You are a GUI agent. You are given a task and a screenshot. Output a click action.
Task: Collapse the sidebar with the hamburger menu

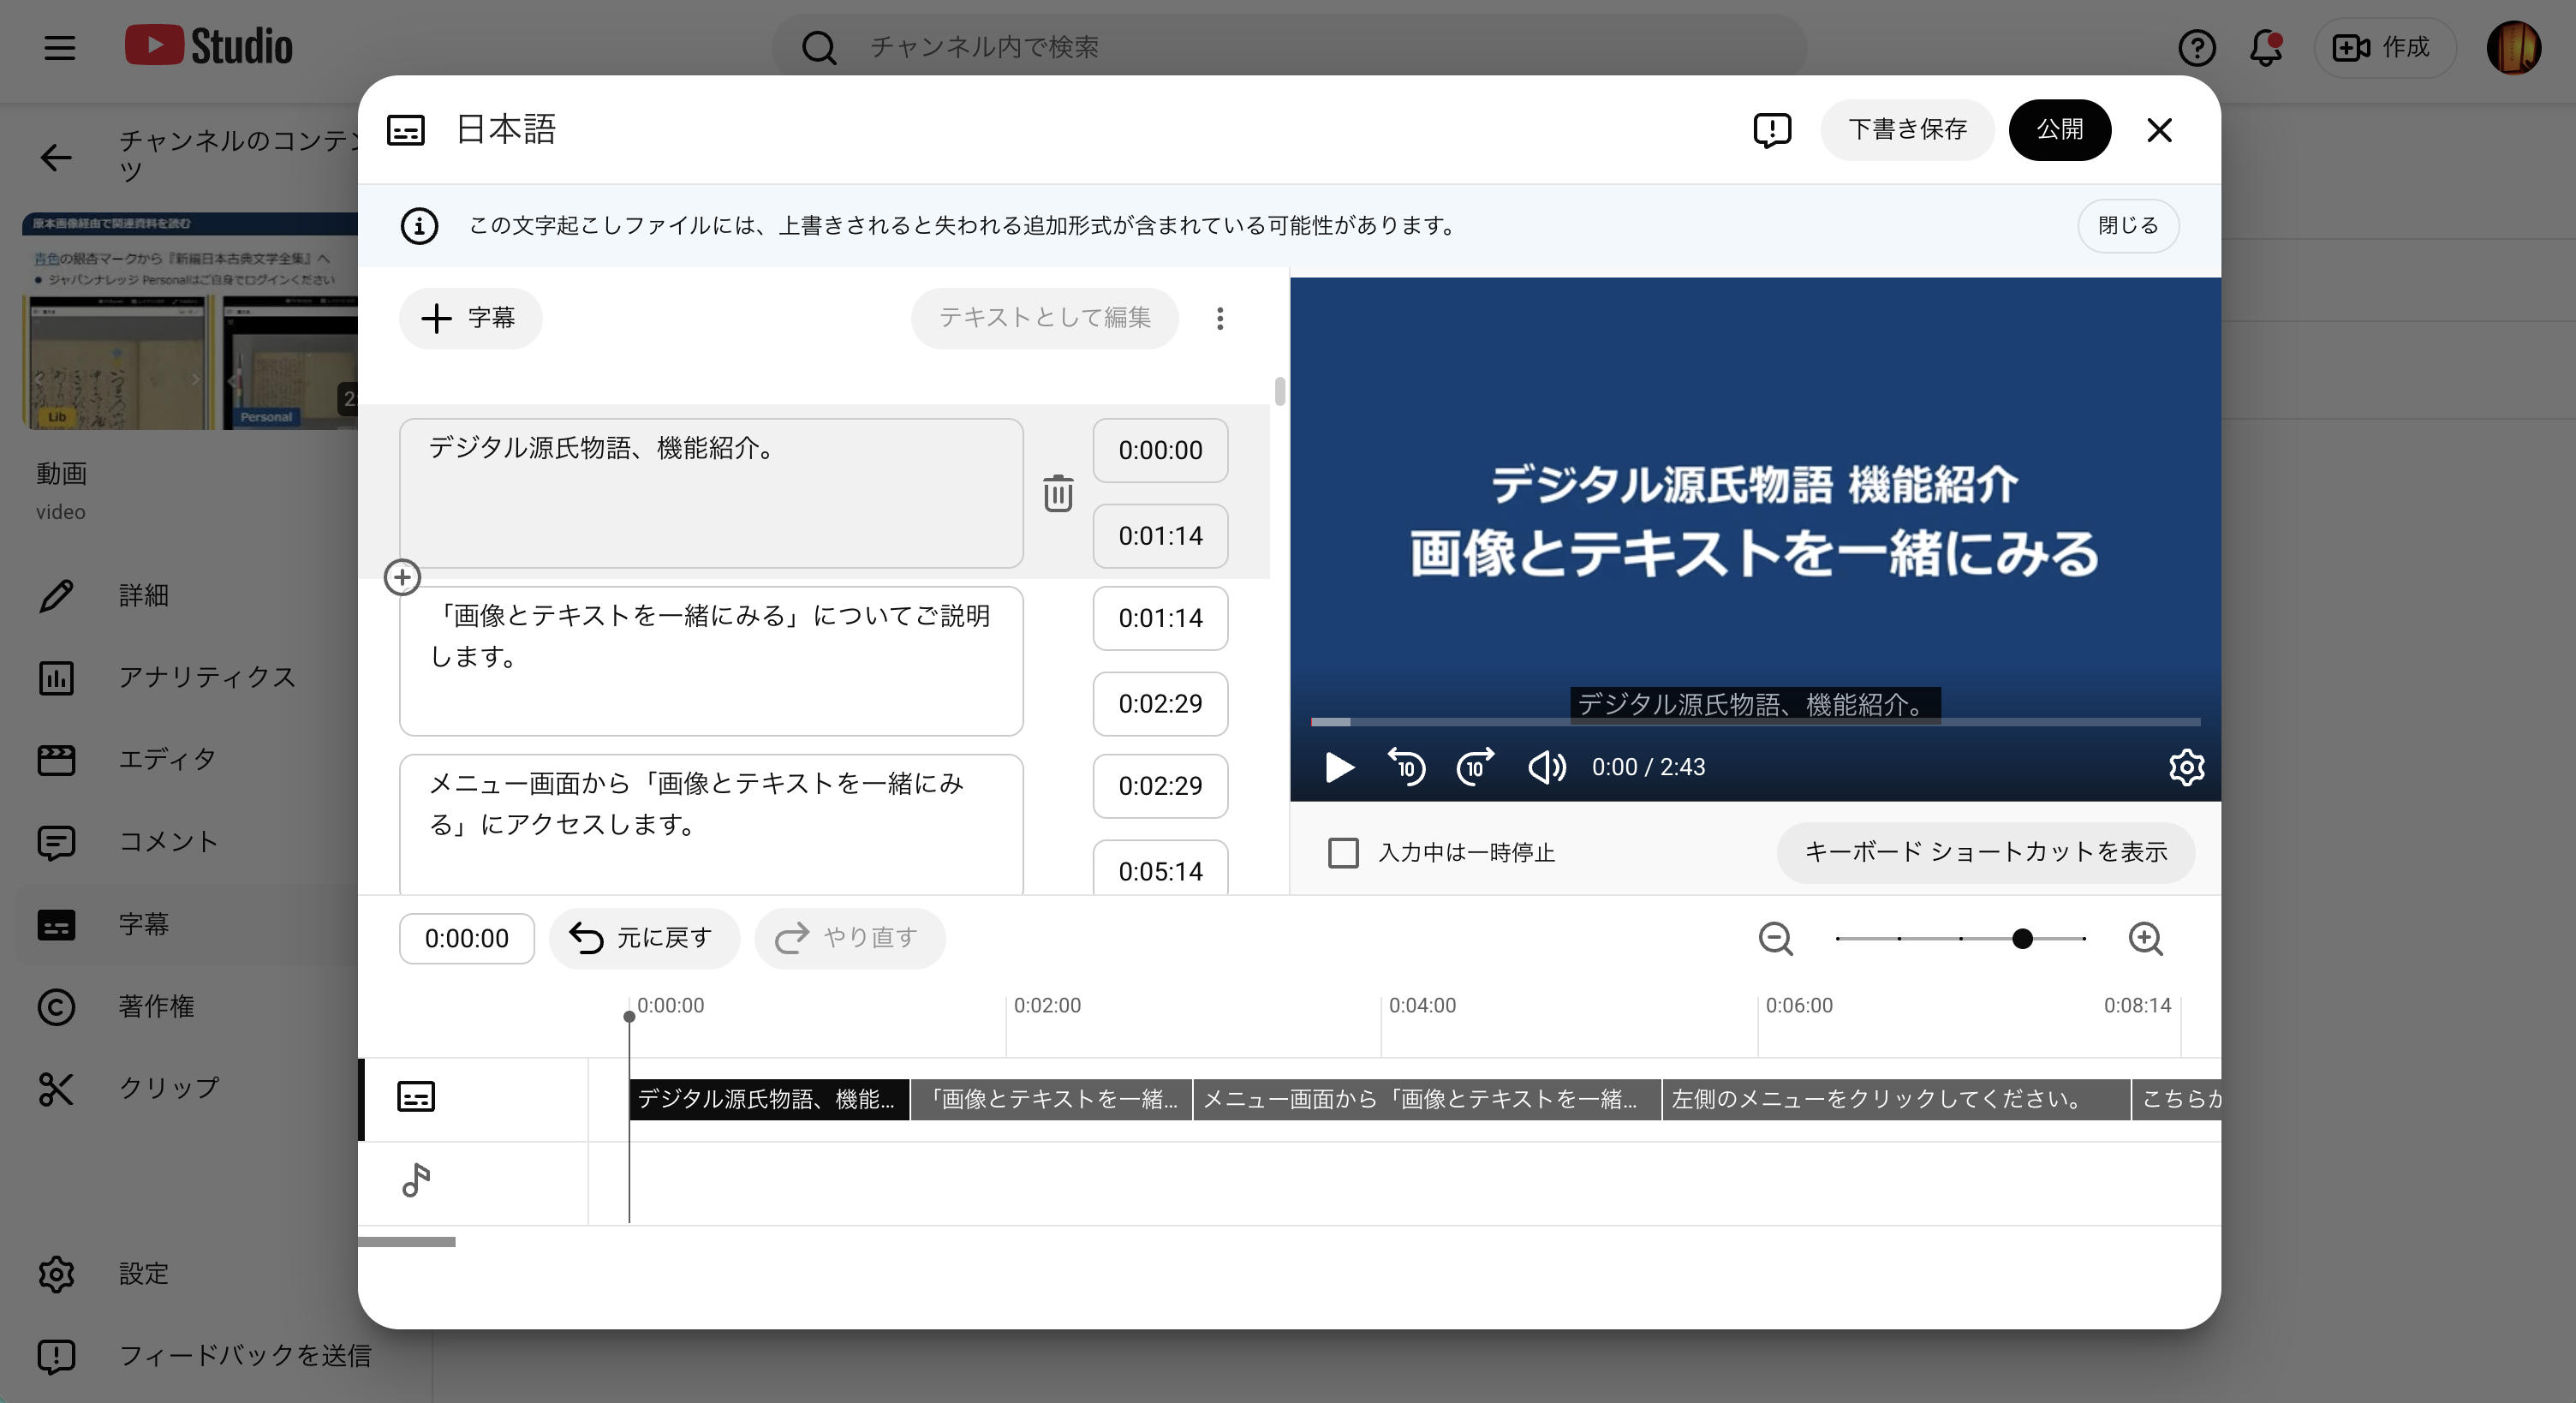59,47
